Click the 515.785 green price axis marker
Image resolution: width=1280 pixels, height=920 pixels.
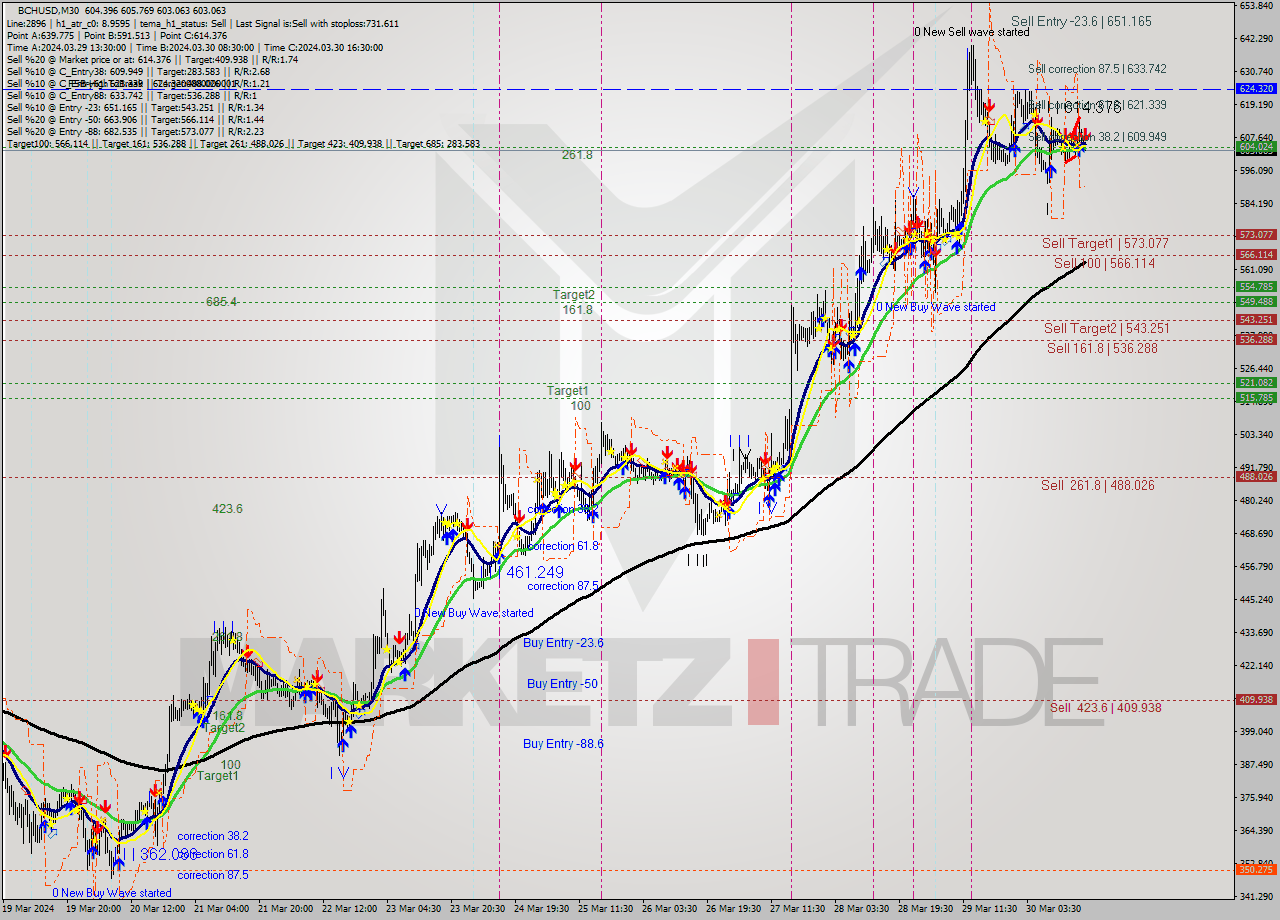pos(1256,398)
